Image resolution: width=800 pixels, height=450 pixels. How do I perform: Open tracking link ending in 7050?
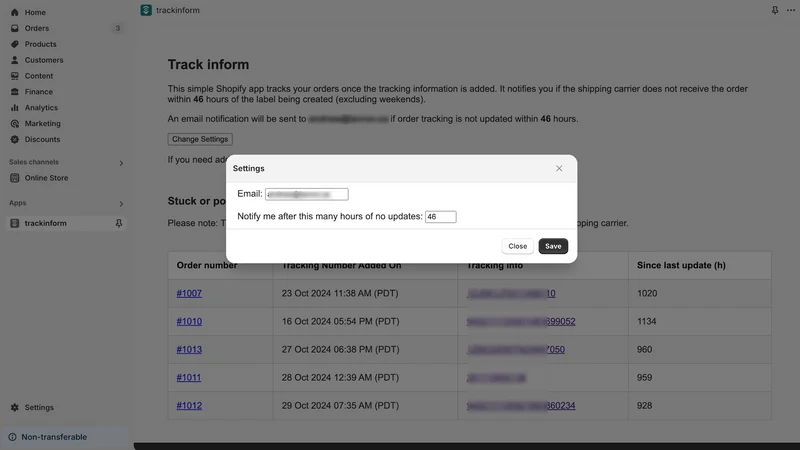coord(516,349)
